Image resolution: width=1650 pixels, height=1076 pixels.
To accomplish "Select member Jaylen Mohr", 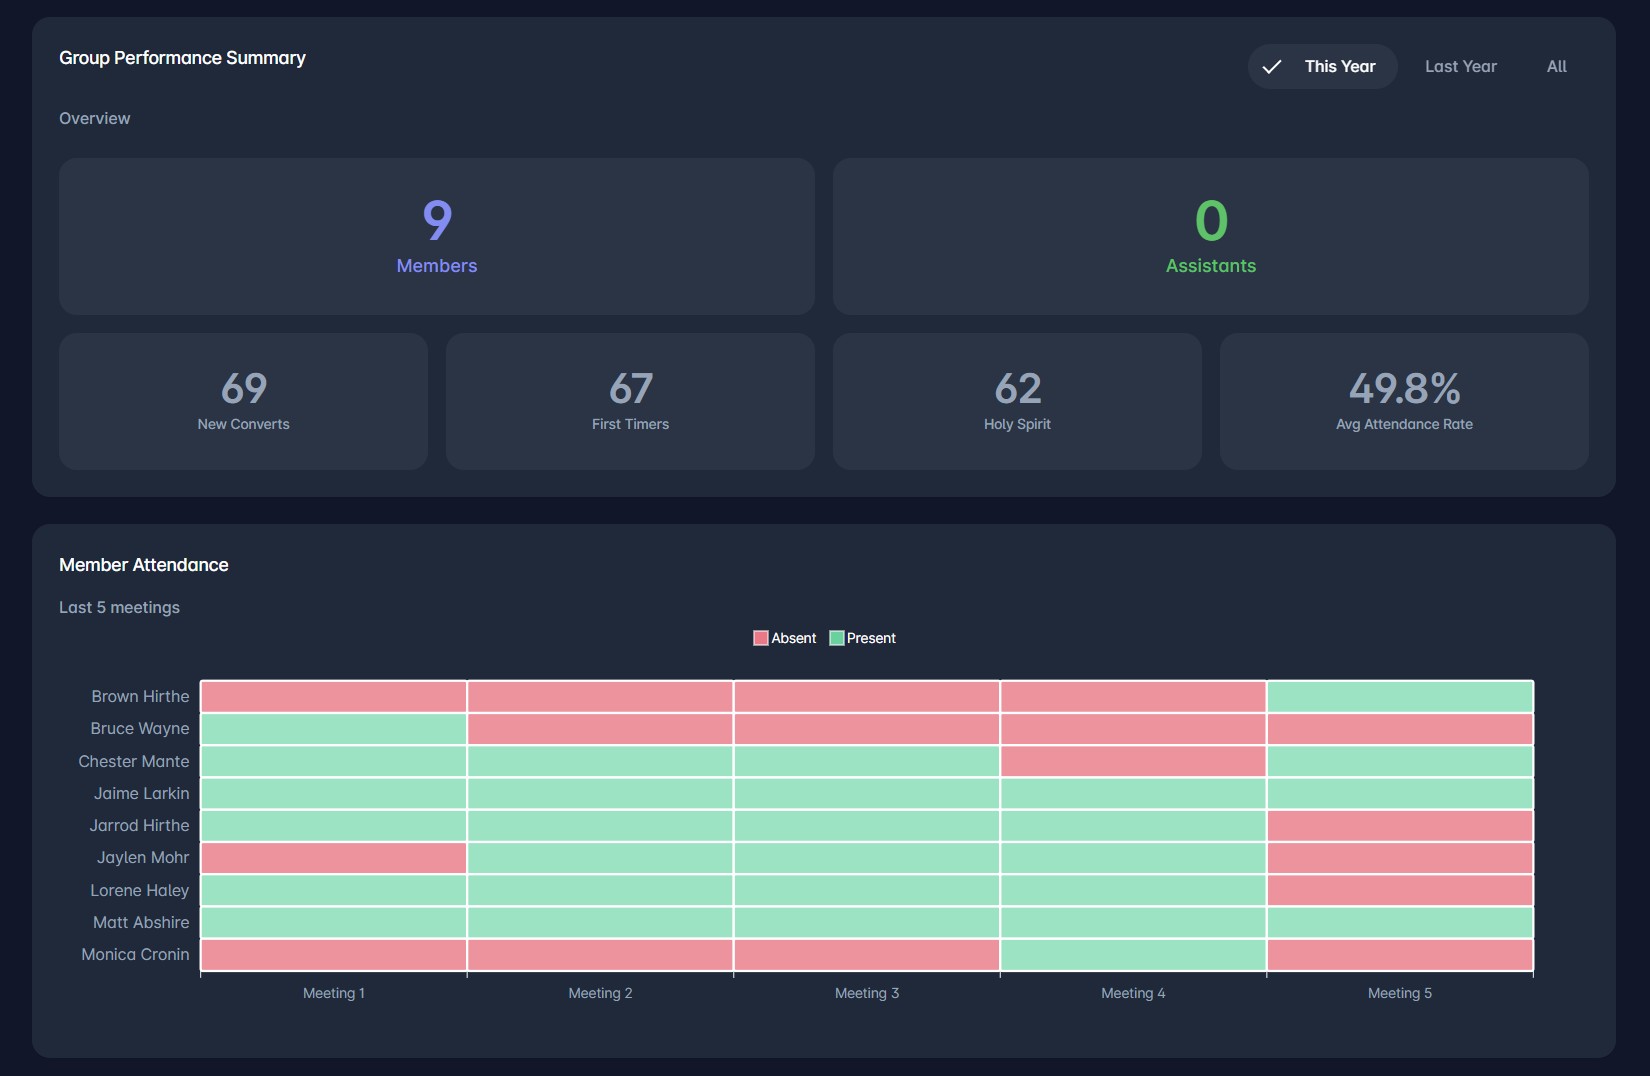I will pos(141,858).
